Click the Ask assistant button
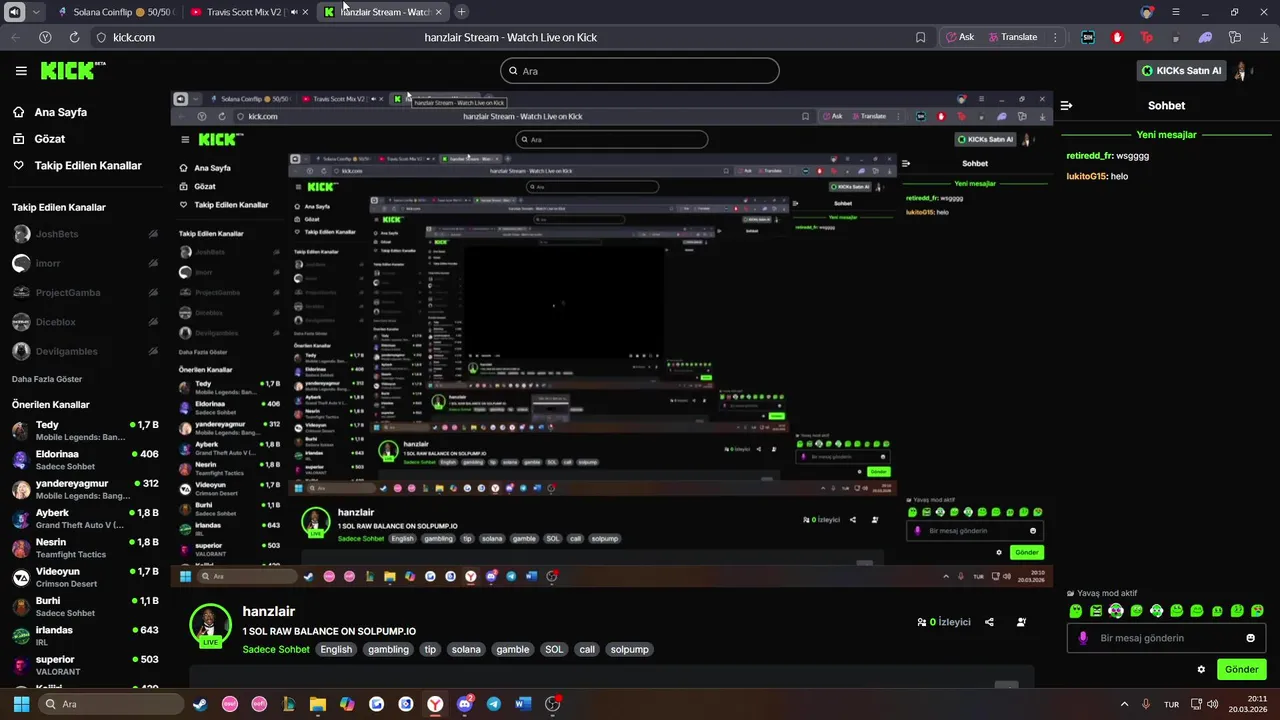 [960, 37]
